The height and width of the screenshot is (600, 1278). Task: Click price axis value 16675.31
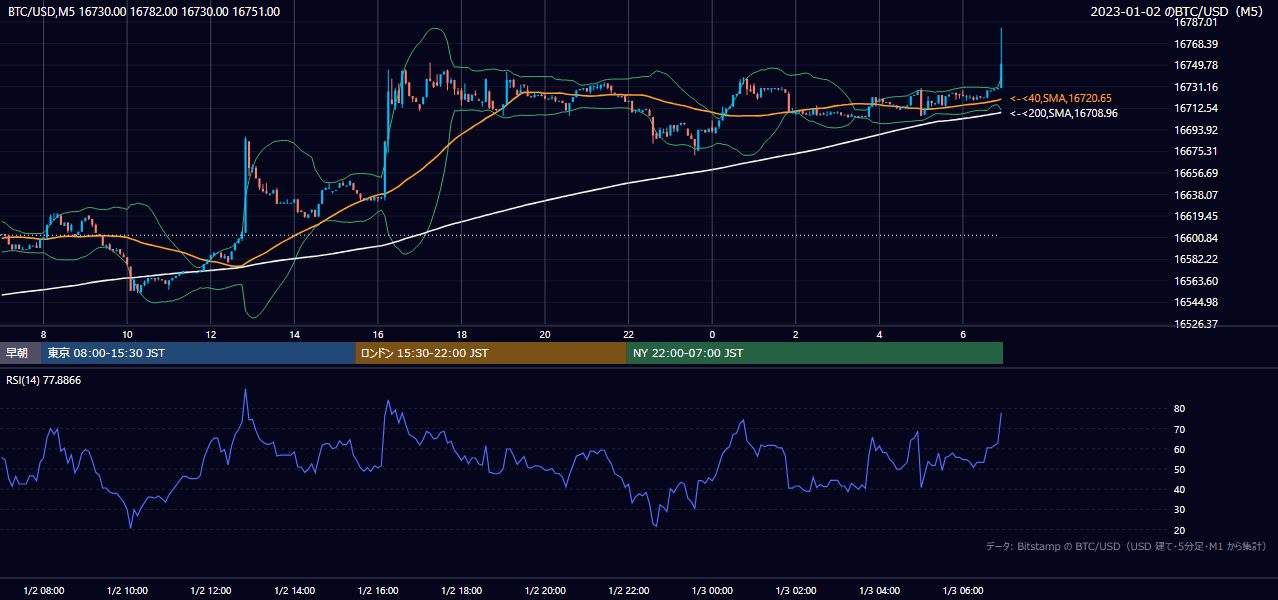point(1196,151)
